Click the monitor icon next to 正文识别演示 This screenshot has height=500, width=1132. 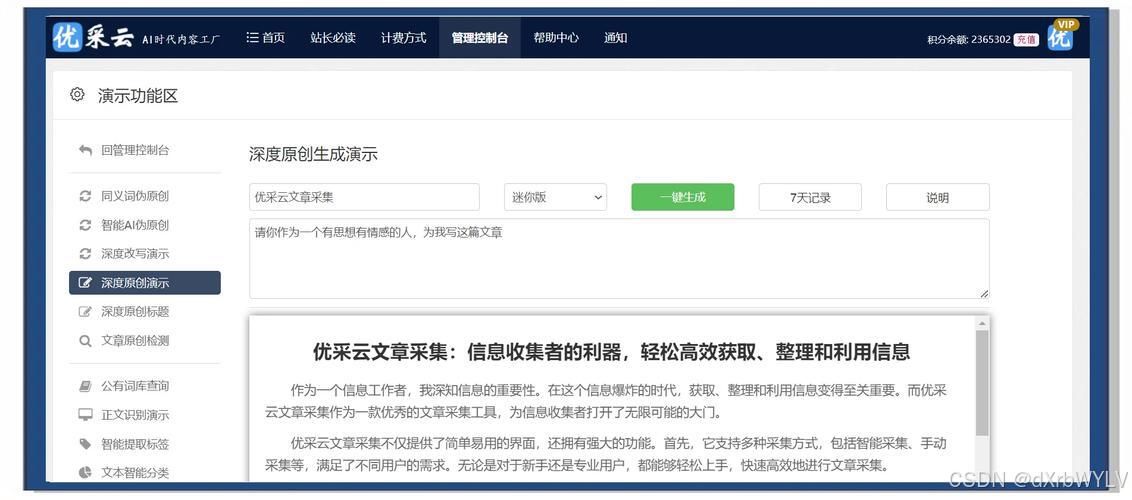(x=85, y=415)
